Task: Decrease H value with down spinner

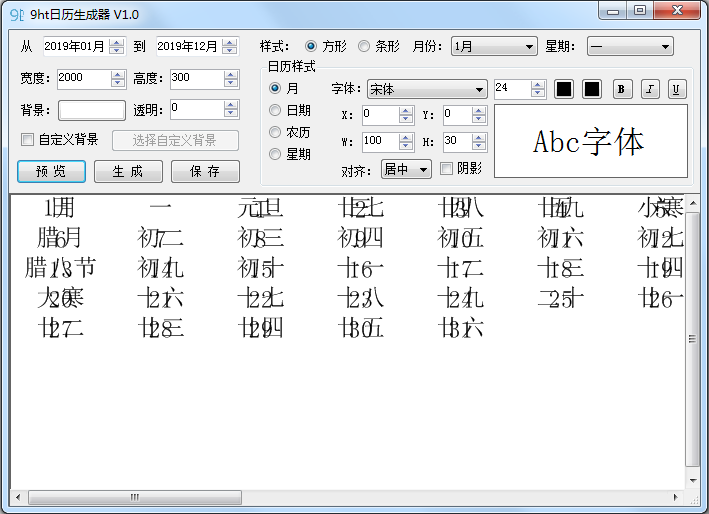Action: [x=478, y=146]
